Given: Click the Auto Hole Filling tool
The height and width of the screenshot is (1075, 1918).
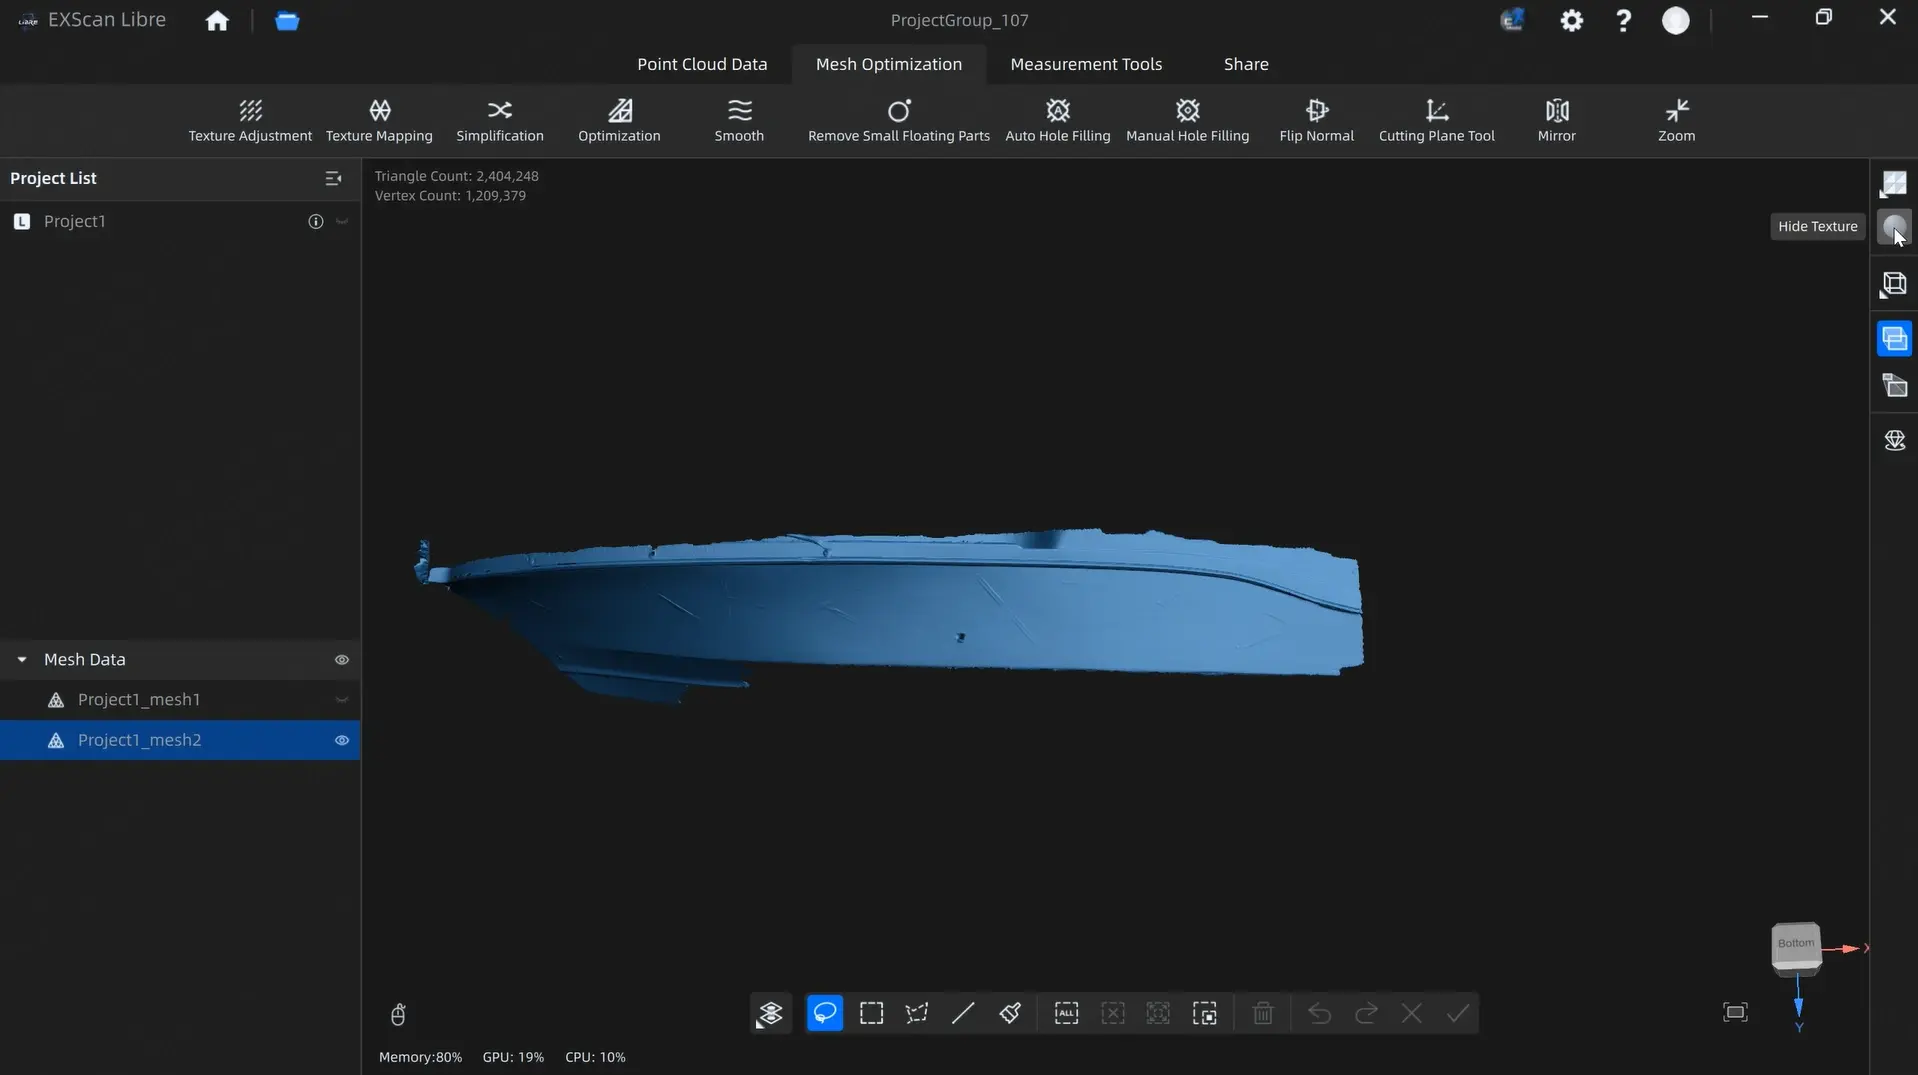Looking at the screenshot, I should click(1057, 120).
